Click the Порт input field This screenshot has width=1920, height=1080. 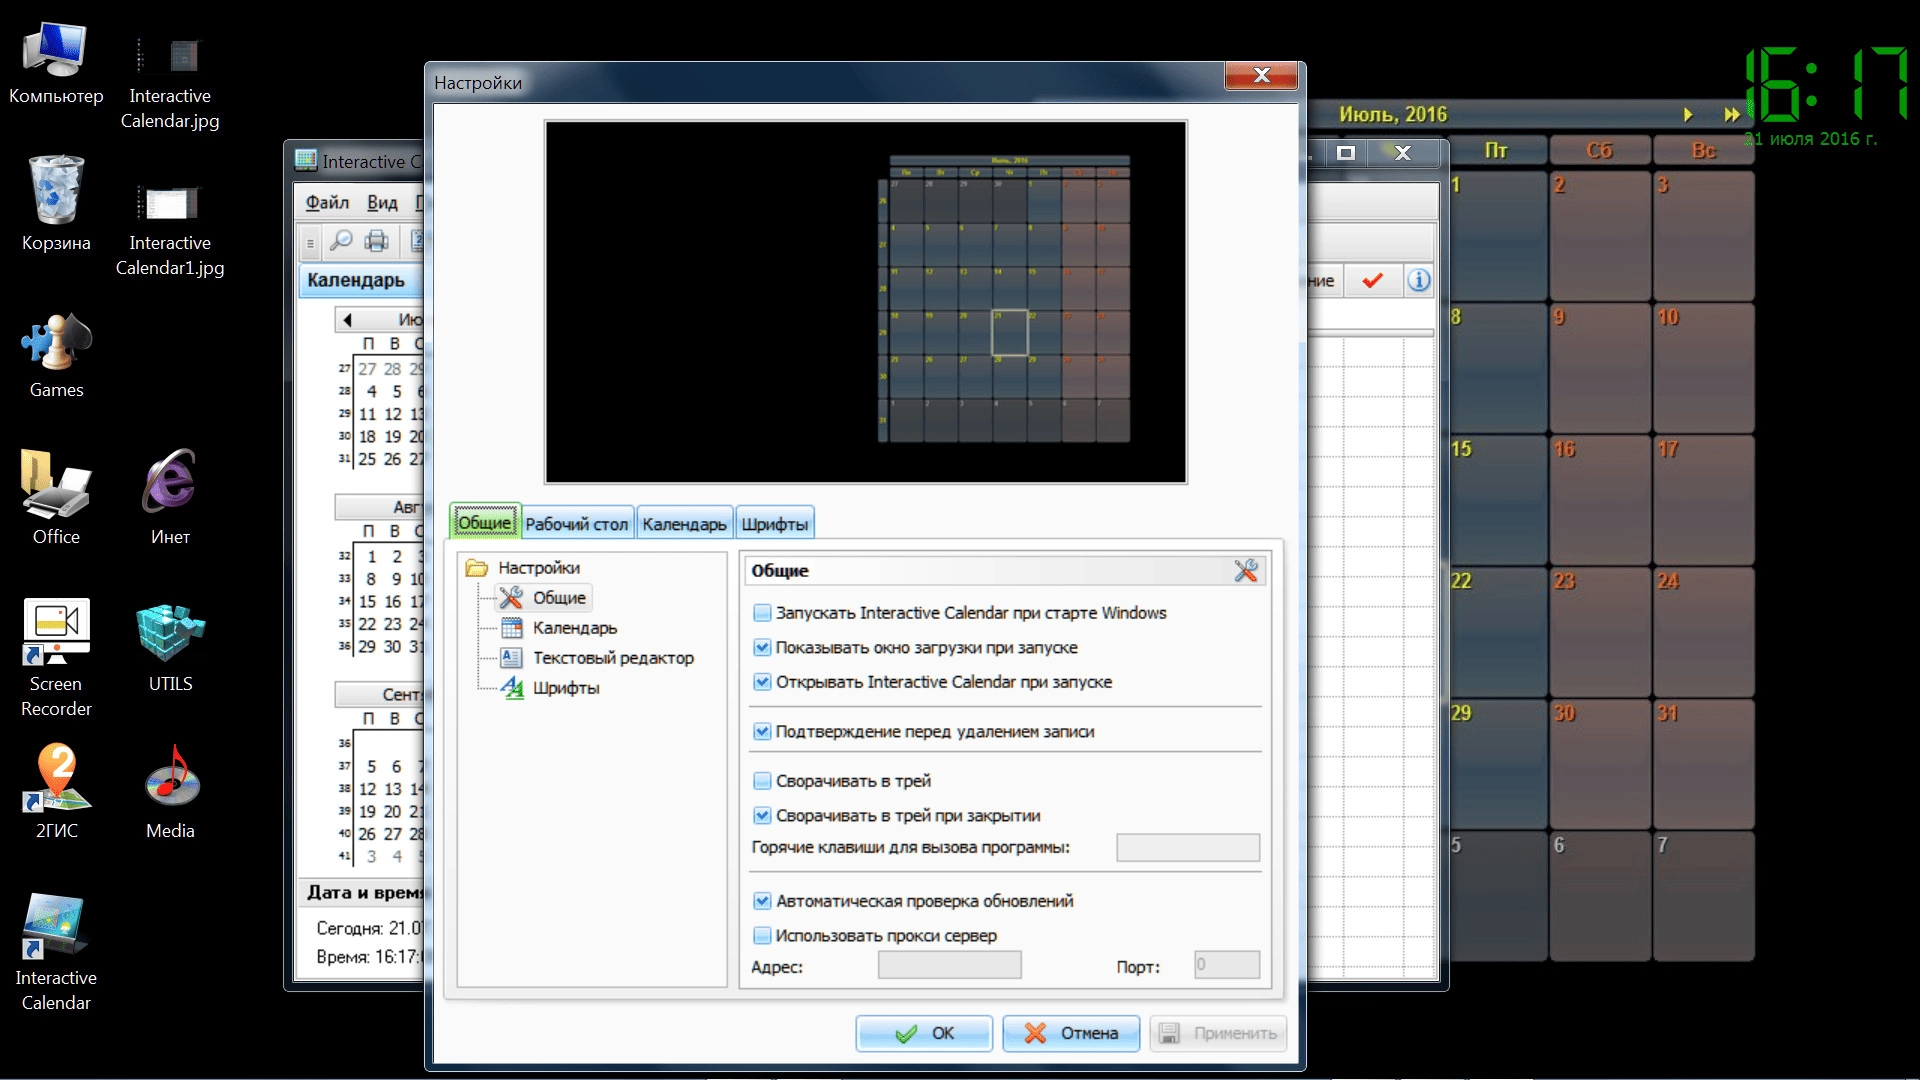(x=1227, y=966)
